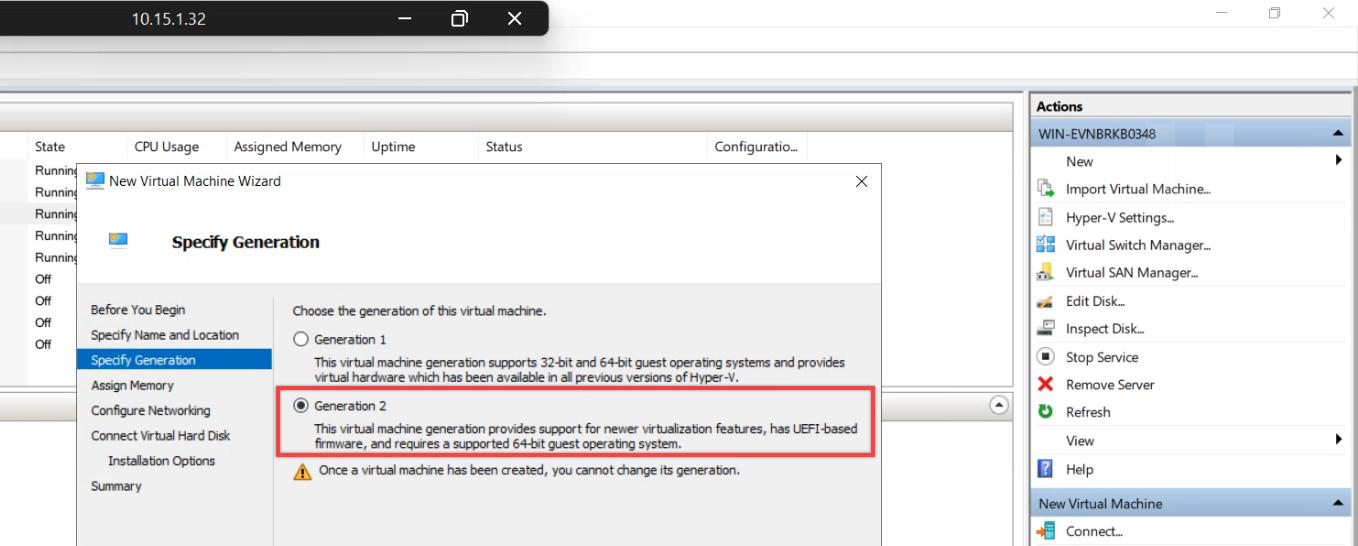Click the Stop Service icon

pyautogui.click(x=1046, y=356)
